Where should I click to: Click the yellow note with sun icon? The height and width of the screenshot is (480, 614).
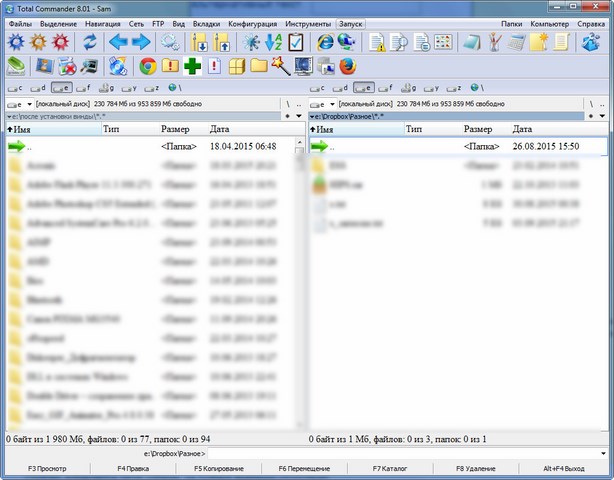[539, 42]
